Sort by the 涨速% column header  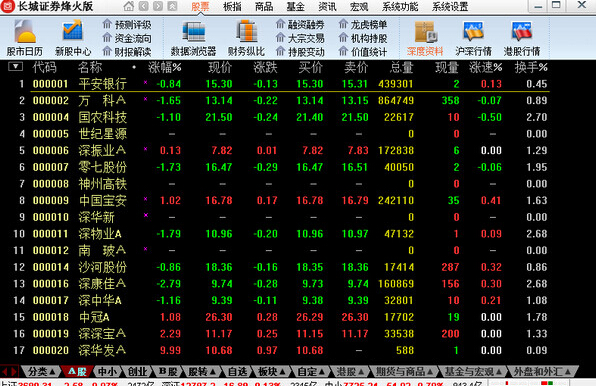(486, 67)
